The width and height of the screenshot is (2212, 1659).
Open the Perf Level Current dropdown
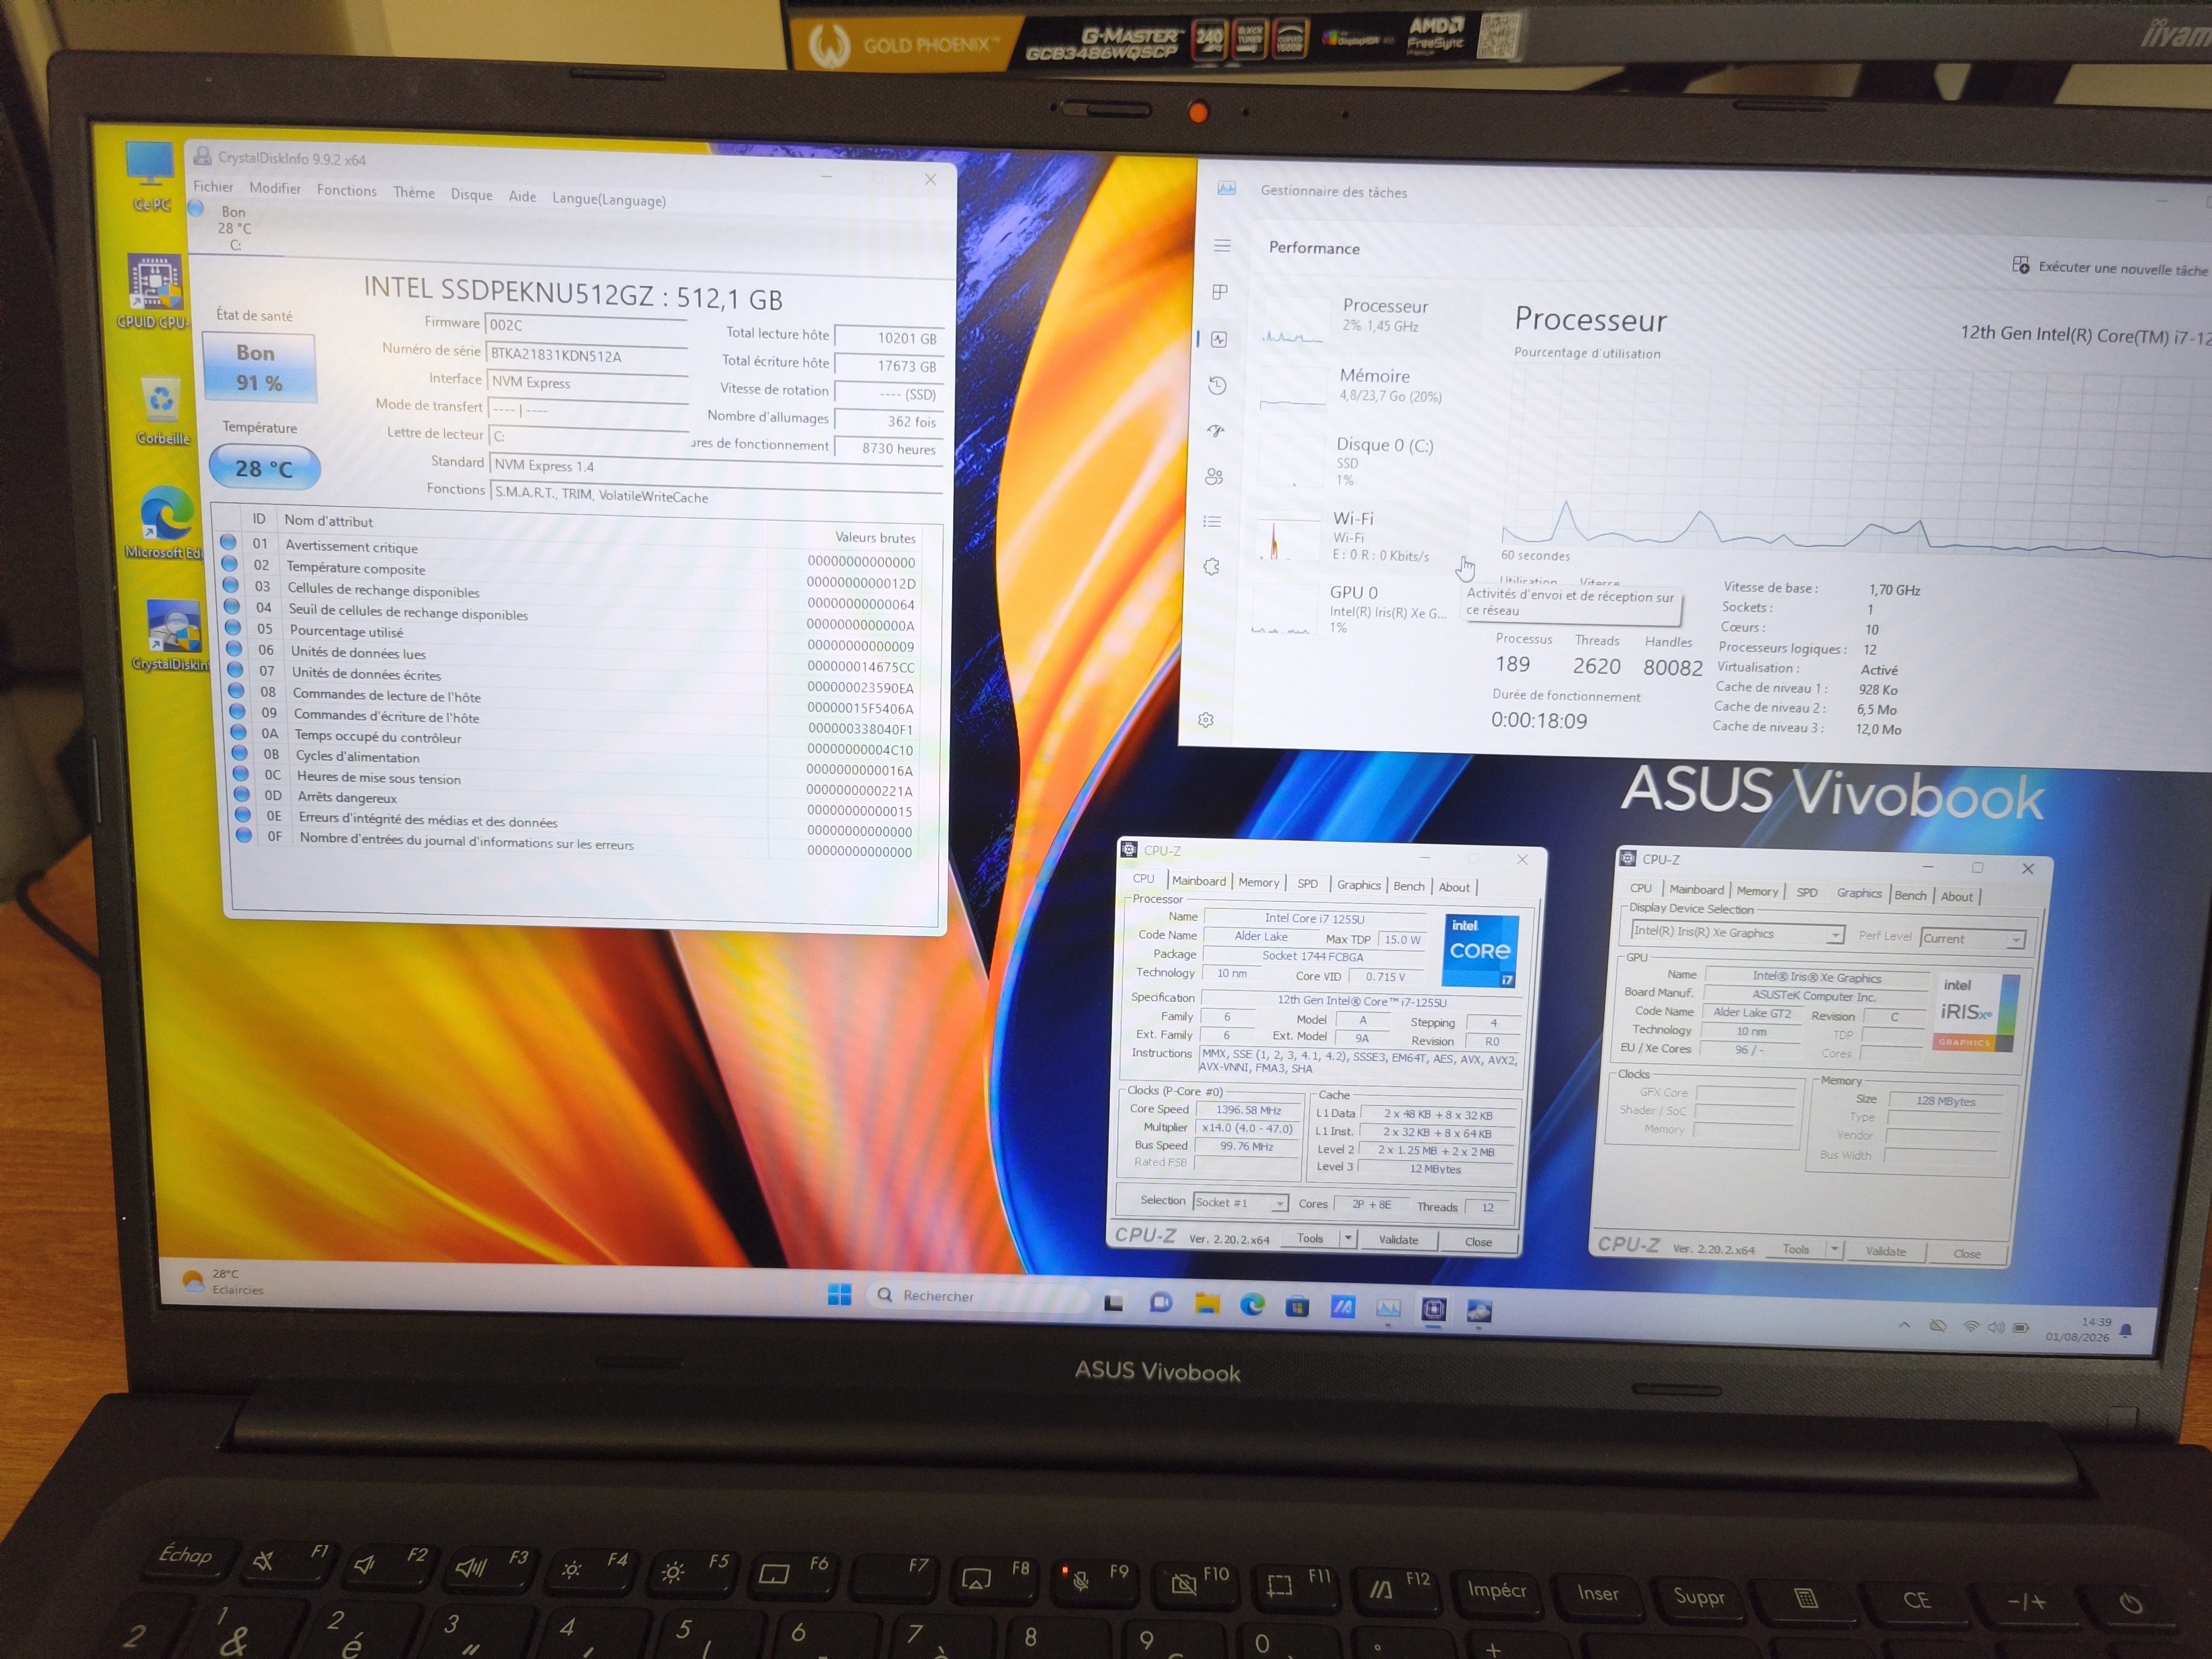(x=1973, y=939)
